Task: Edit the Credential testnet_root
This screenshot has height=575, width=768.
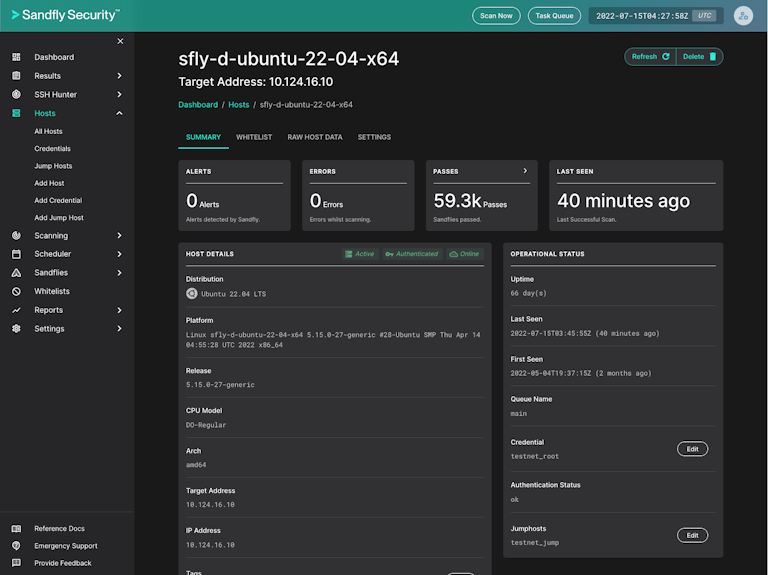Action: [x=692, y=449]
